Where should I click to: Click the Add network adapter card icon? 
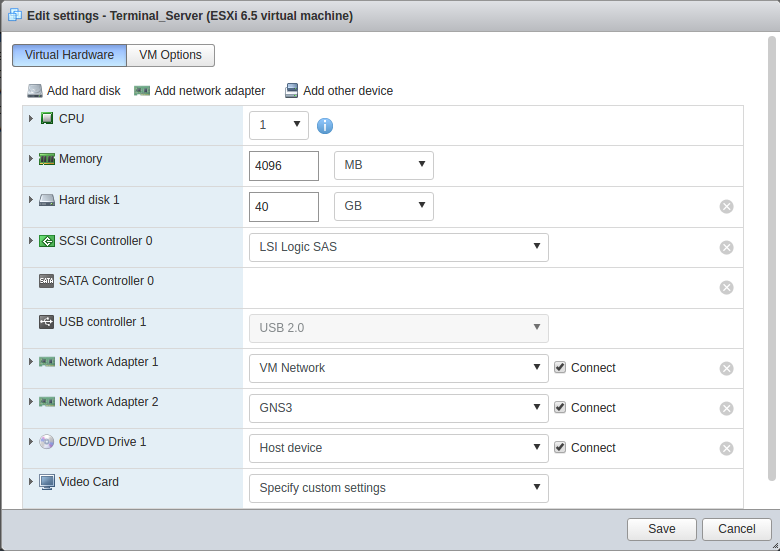[142, 91]
